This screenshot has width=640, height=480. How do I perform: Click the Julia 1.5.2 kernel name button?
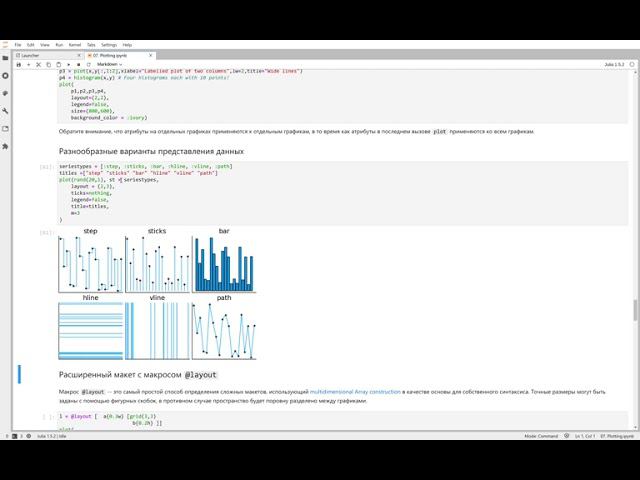tap(614, 64)
